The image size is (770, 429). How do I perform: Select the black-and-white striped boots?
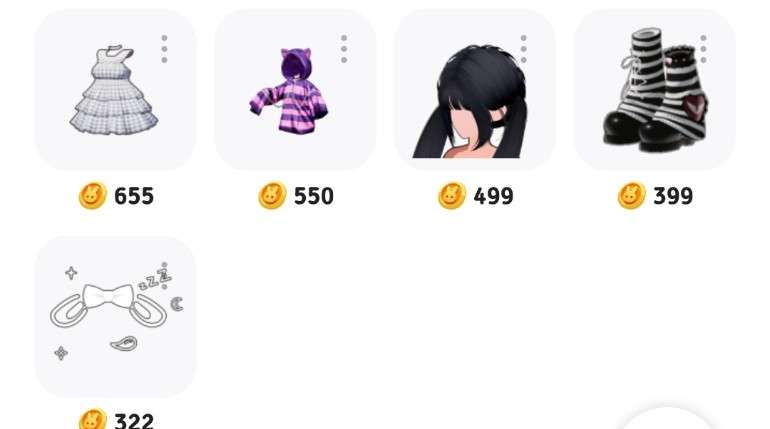[x=655, y=89]
